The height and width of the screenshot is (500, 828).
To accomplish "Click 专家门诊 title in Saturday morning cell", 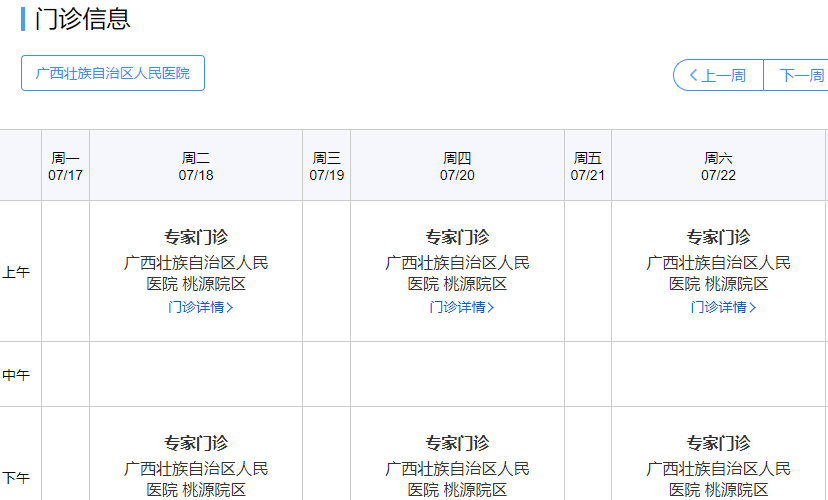I will click(718, 237).
